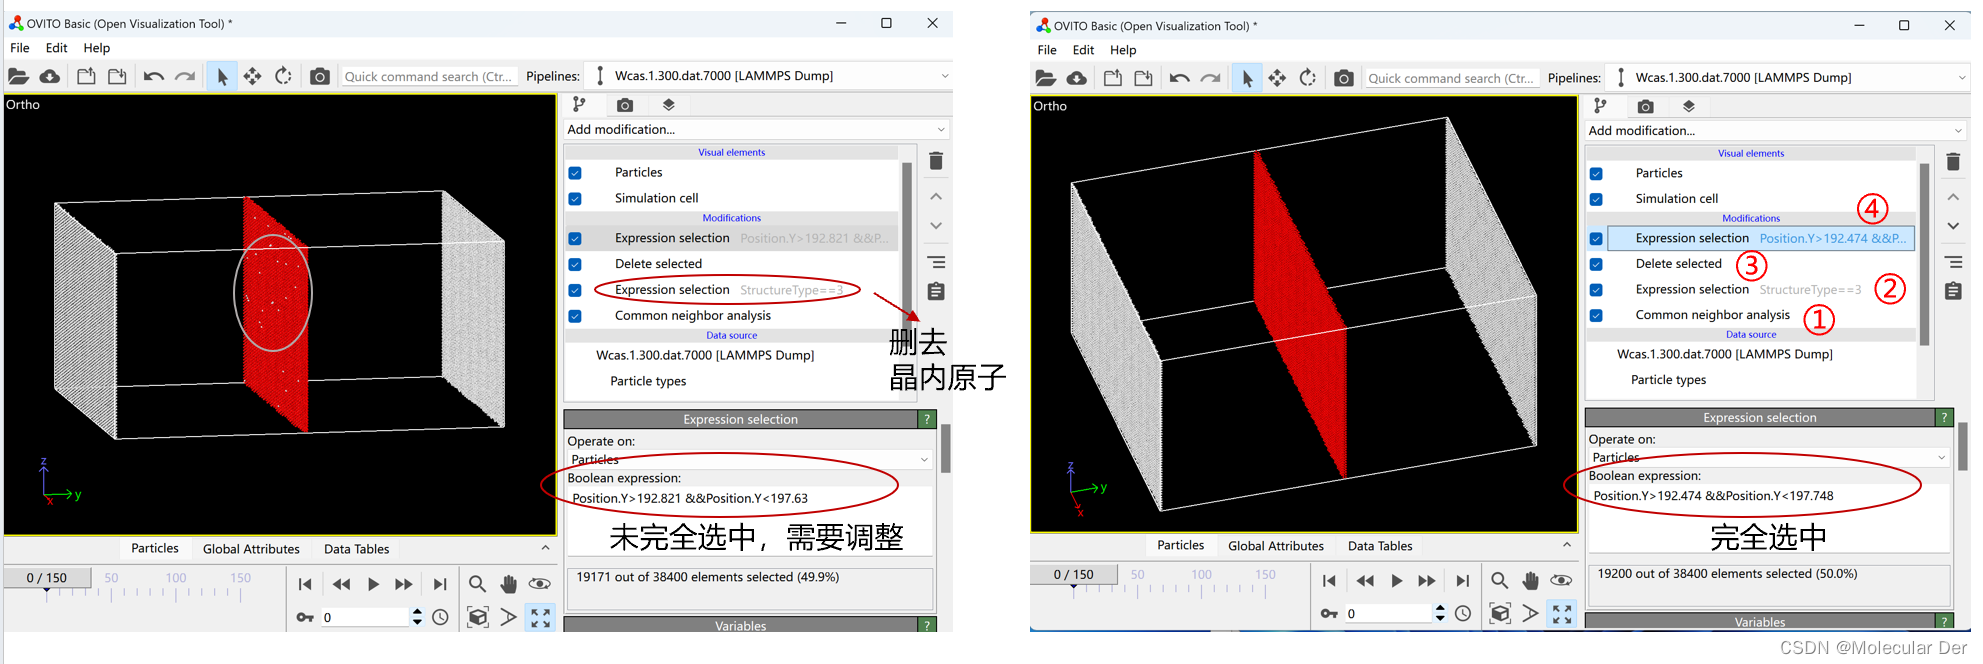Select the selection mode arrow tool in left window
Screen dimensions: 1983x664
point(222,76)
